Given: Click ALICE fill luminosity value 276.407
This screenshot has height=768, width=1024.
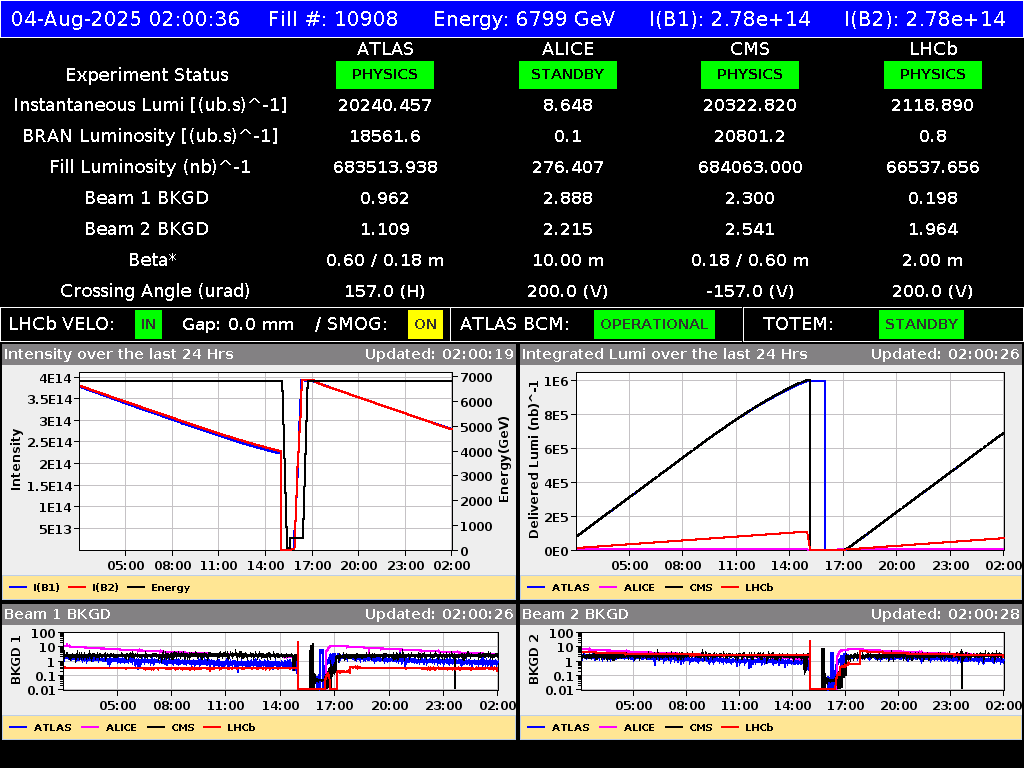Looking at the screenshot, I should click(x=568, y=167).
